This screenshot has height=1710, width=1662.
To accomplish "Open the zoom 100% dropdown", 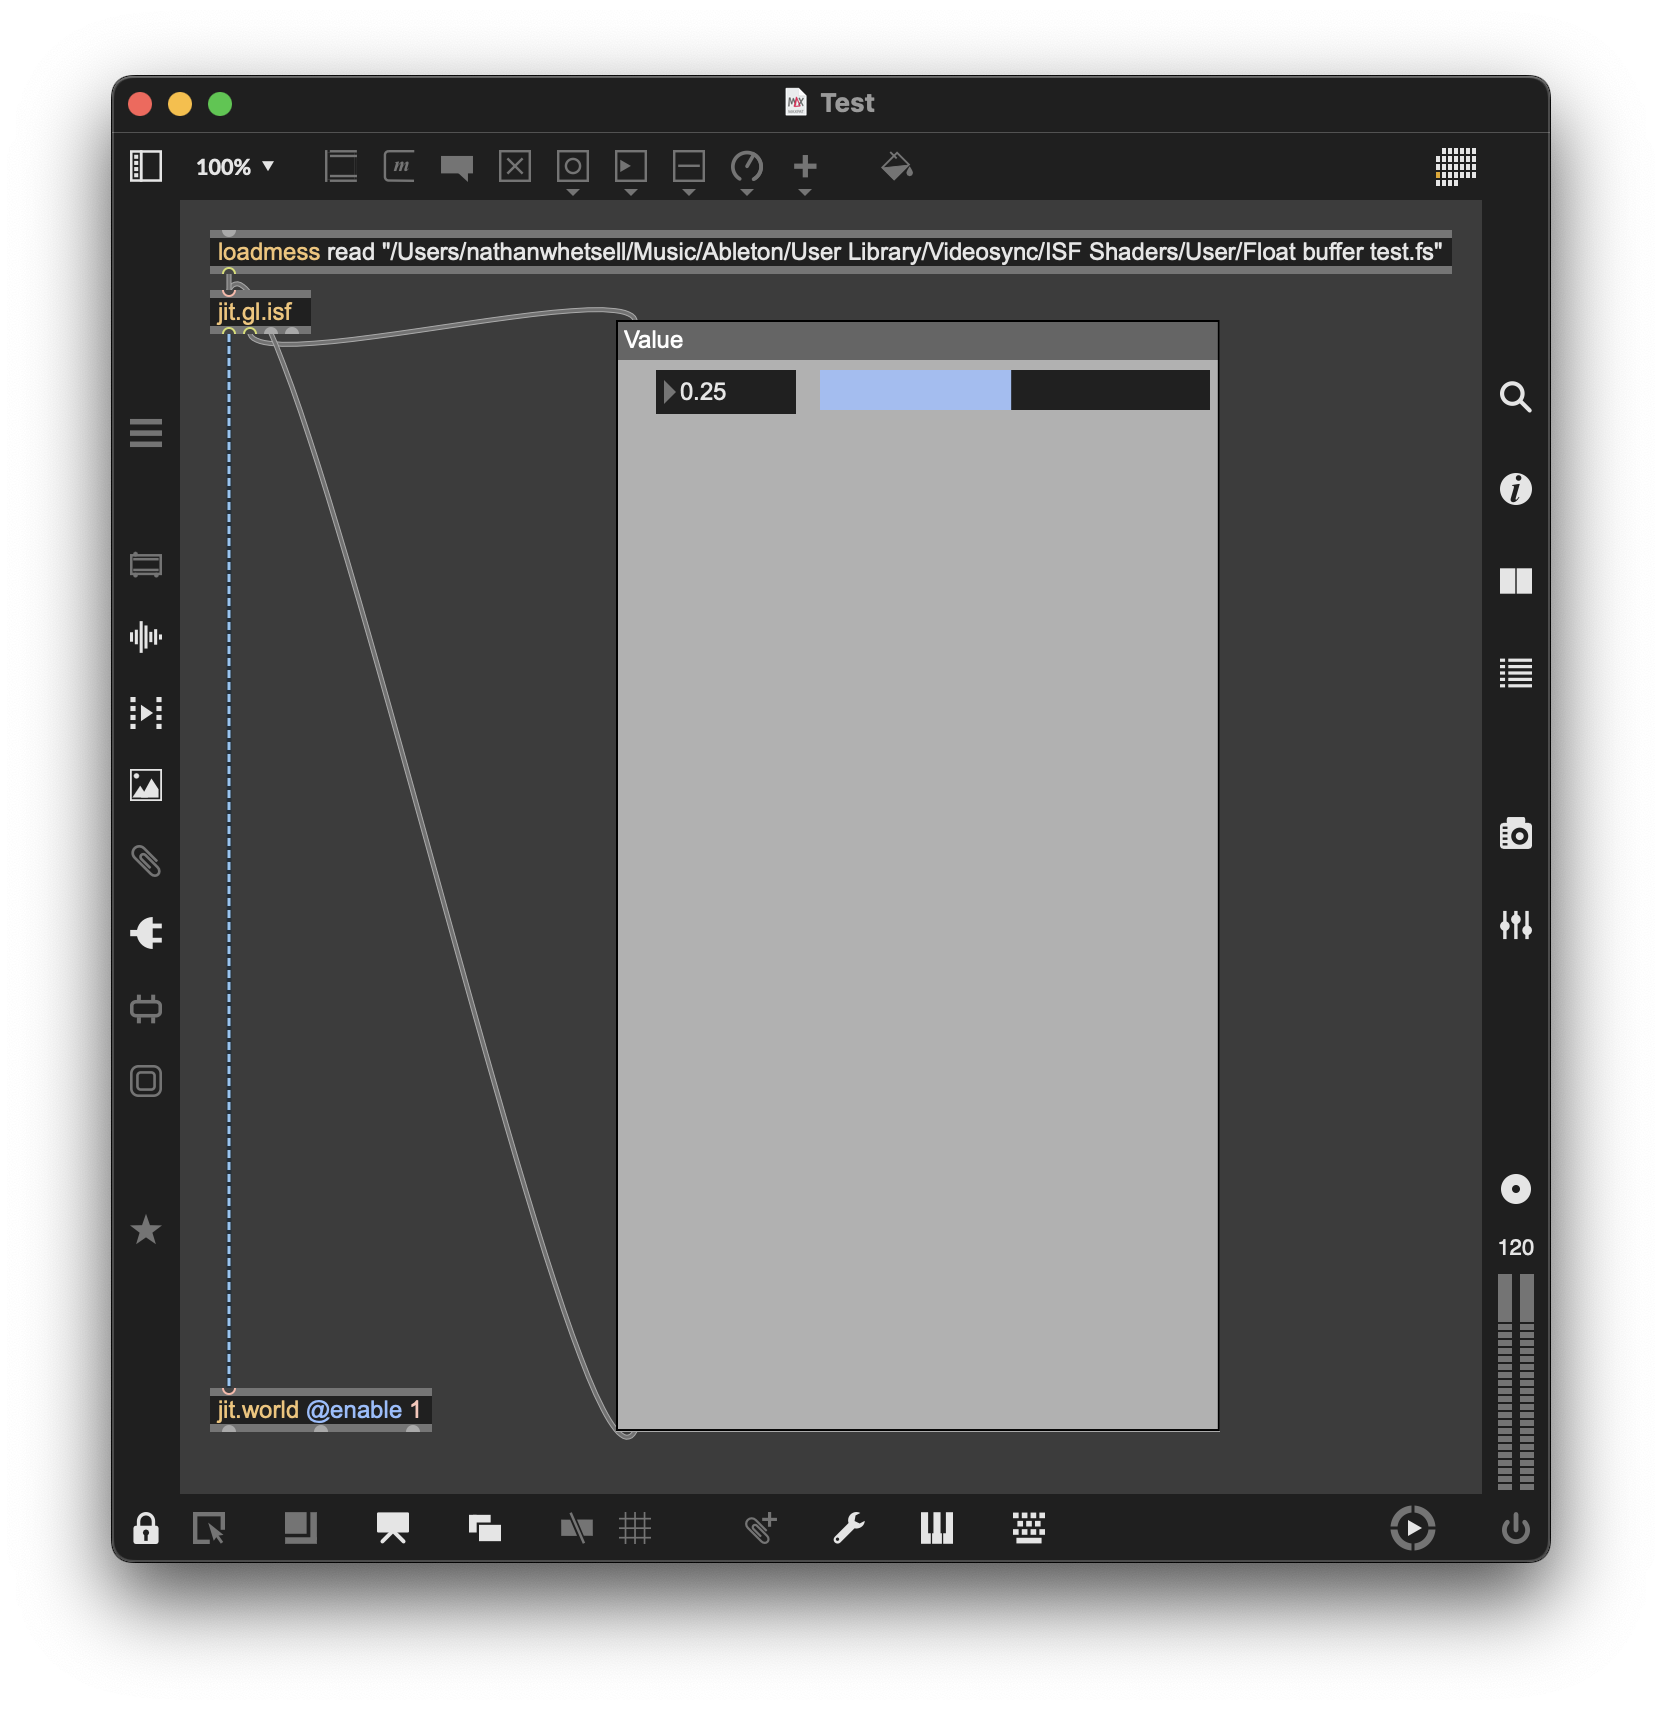I will [235, 167].
